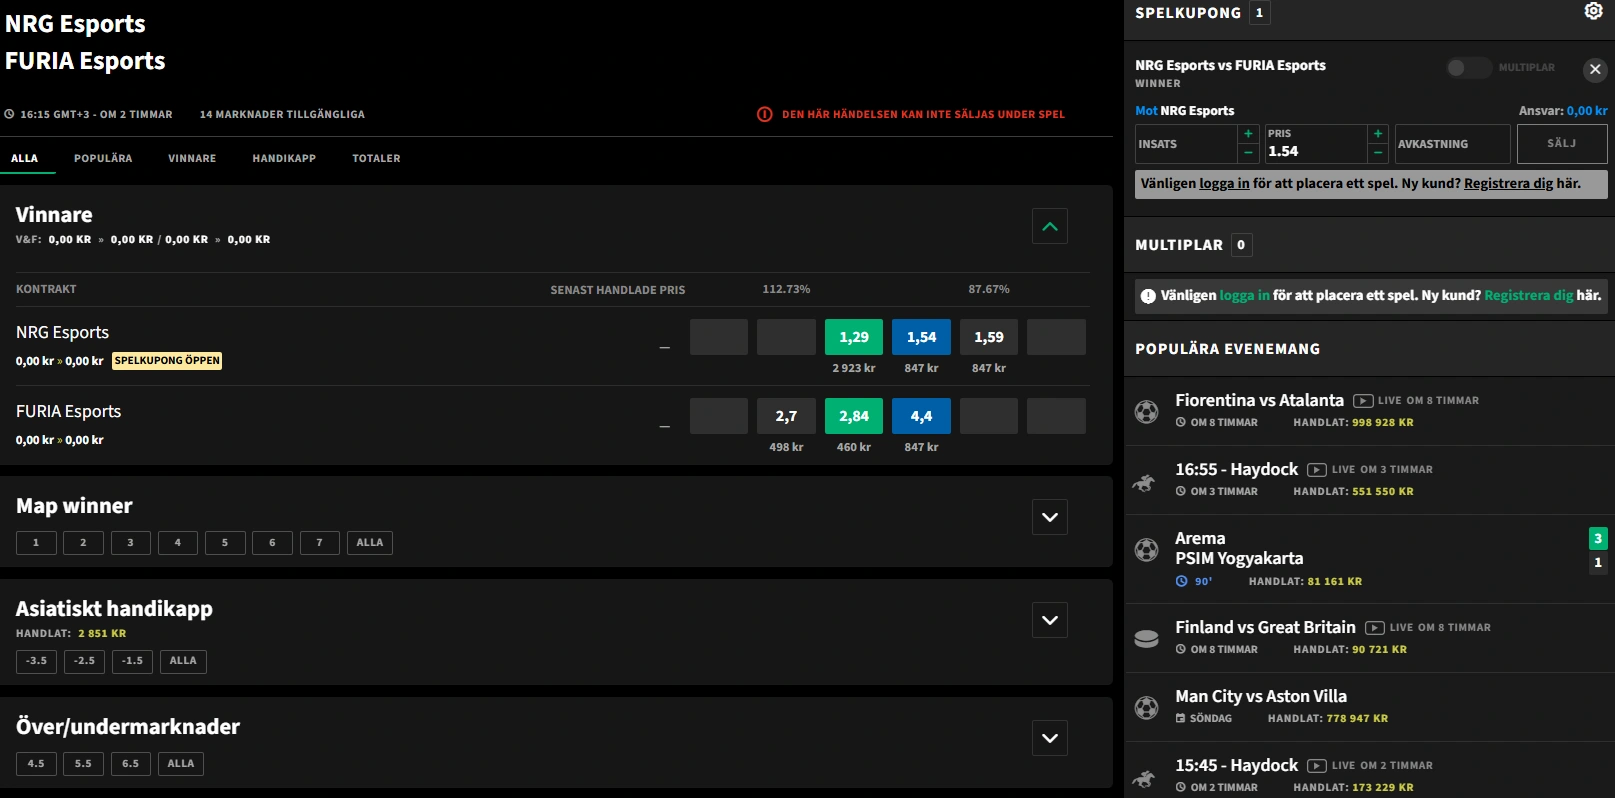Select Asiatiskt handikapp Alla filter
The width and height of the screenshot is (1615, 798).
tap(183, 661)
